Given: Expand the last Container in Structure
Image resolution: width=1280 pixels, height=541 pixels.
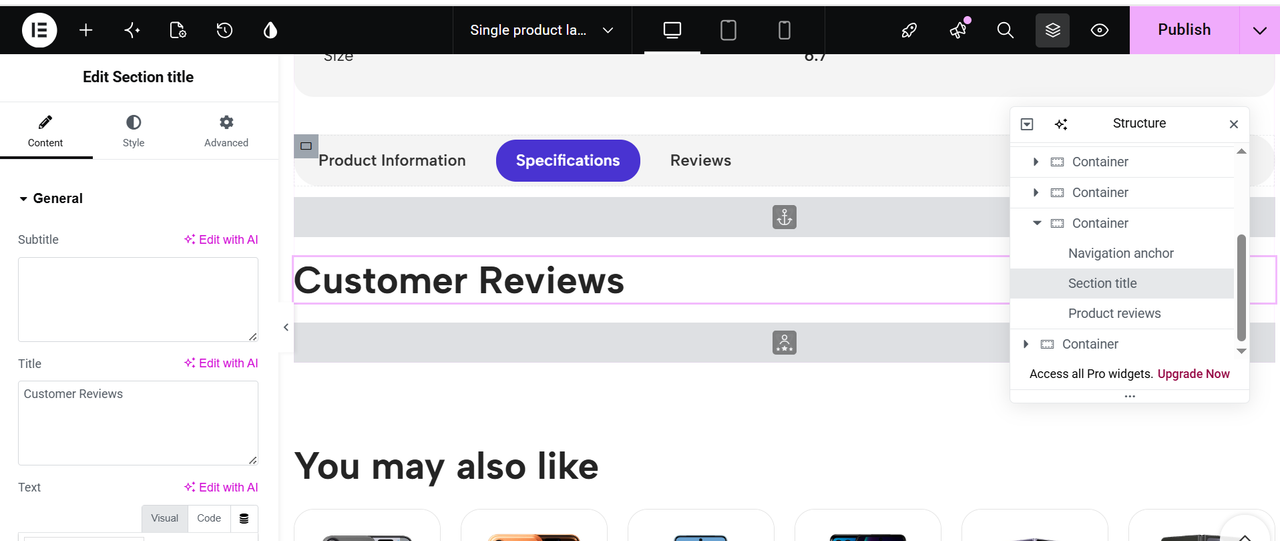Looking at the screenshot, I should [x=1026, y=344].
